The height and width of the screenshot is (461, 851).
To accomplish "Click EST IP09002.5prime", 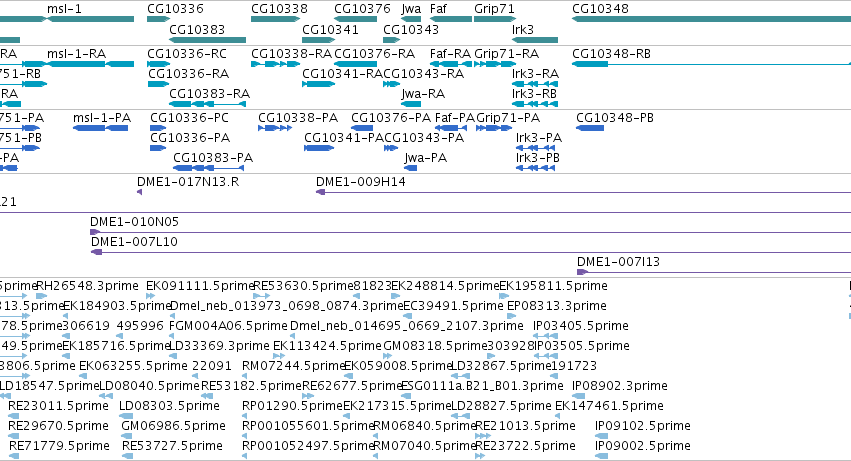I will (602, 456).
